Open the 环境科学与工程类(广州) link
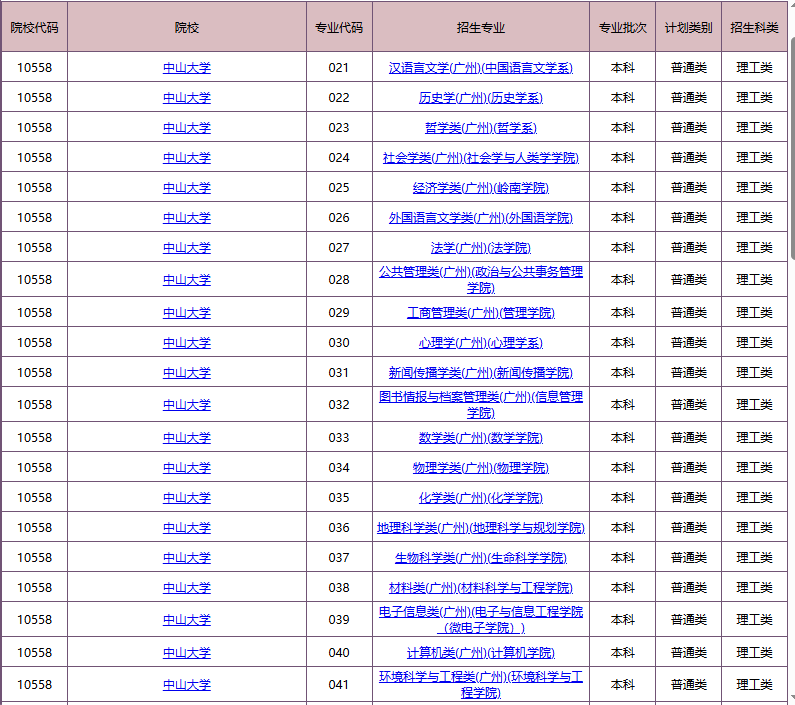 481,685
